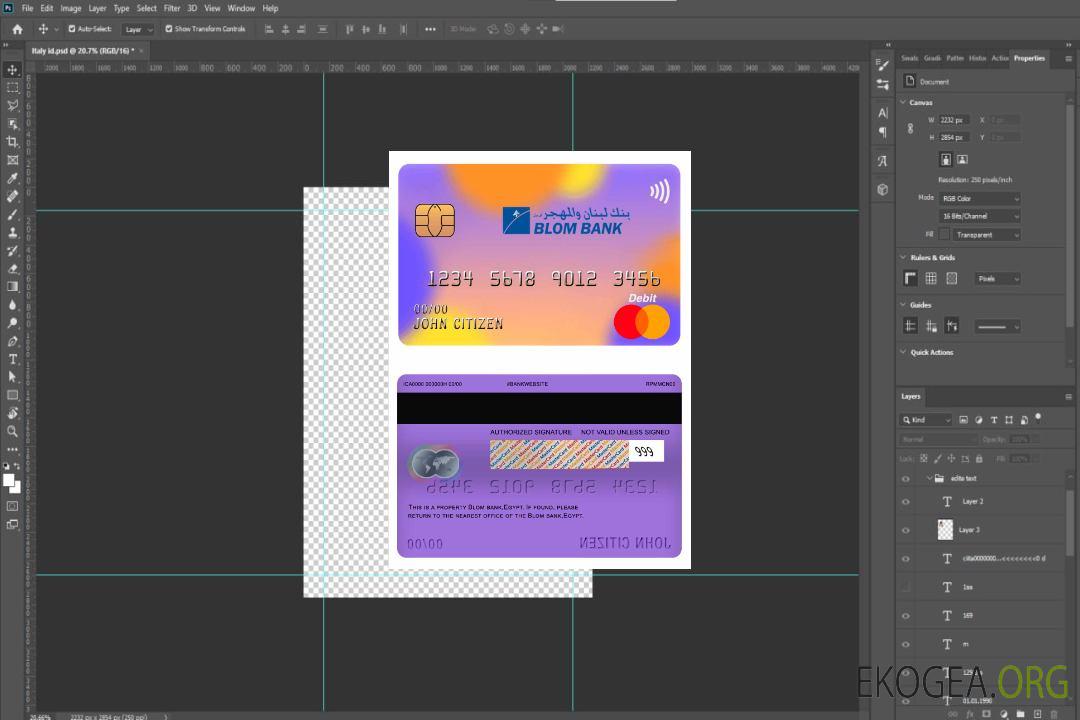Select the Hand tool
Screen dimensions: 1080x720
pyautogui.click(x=12, y=413)
